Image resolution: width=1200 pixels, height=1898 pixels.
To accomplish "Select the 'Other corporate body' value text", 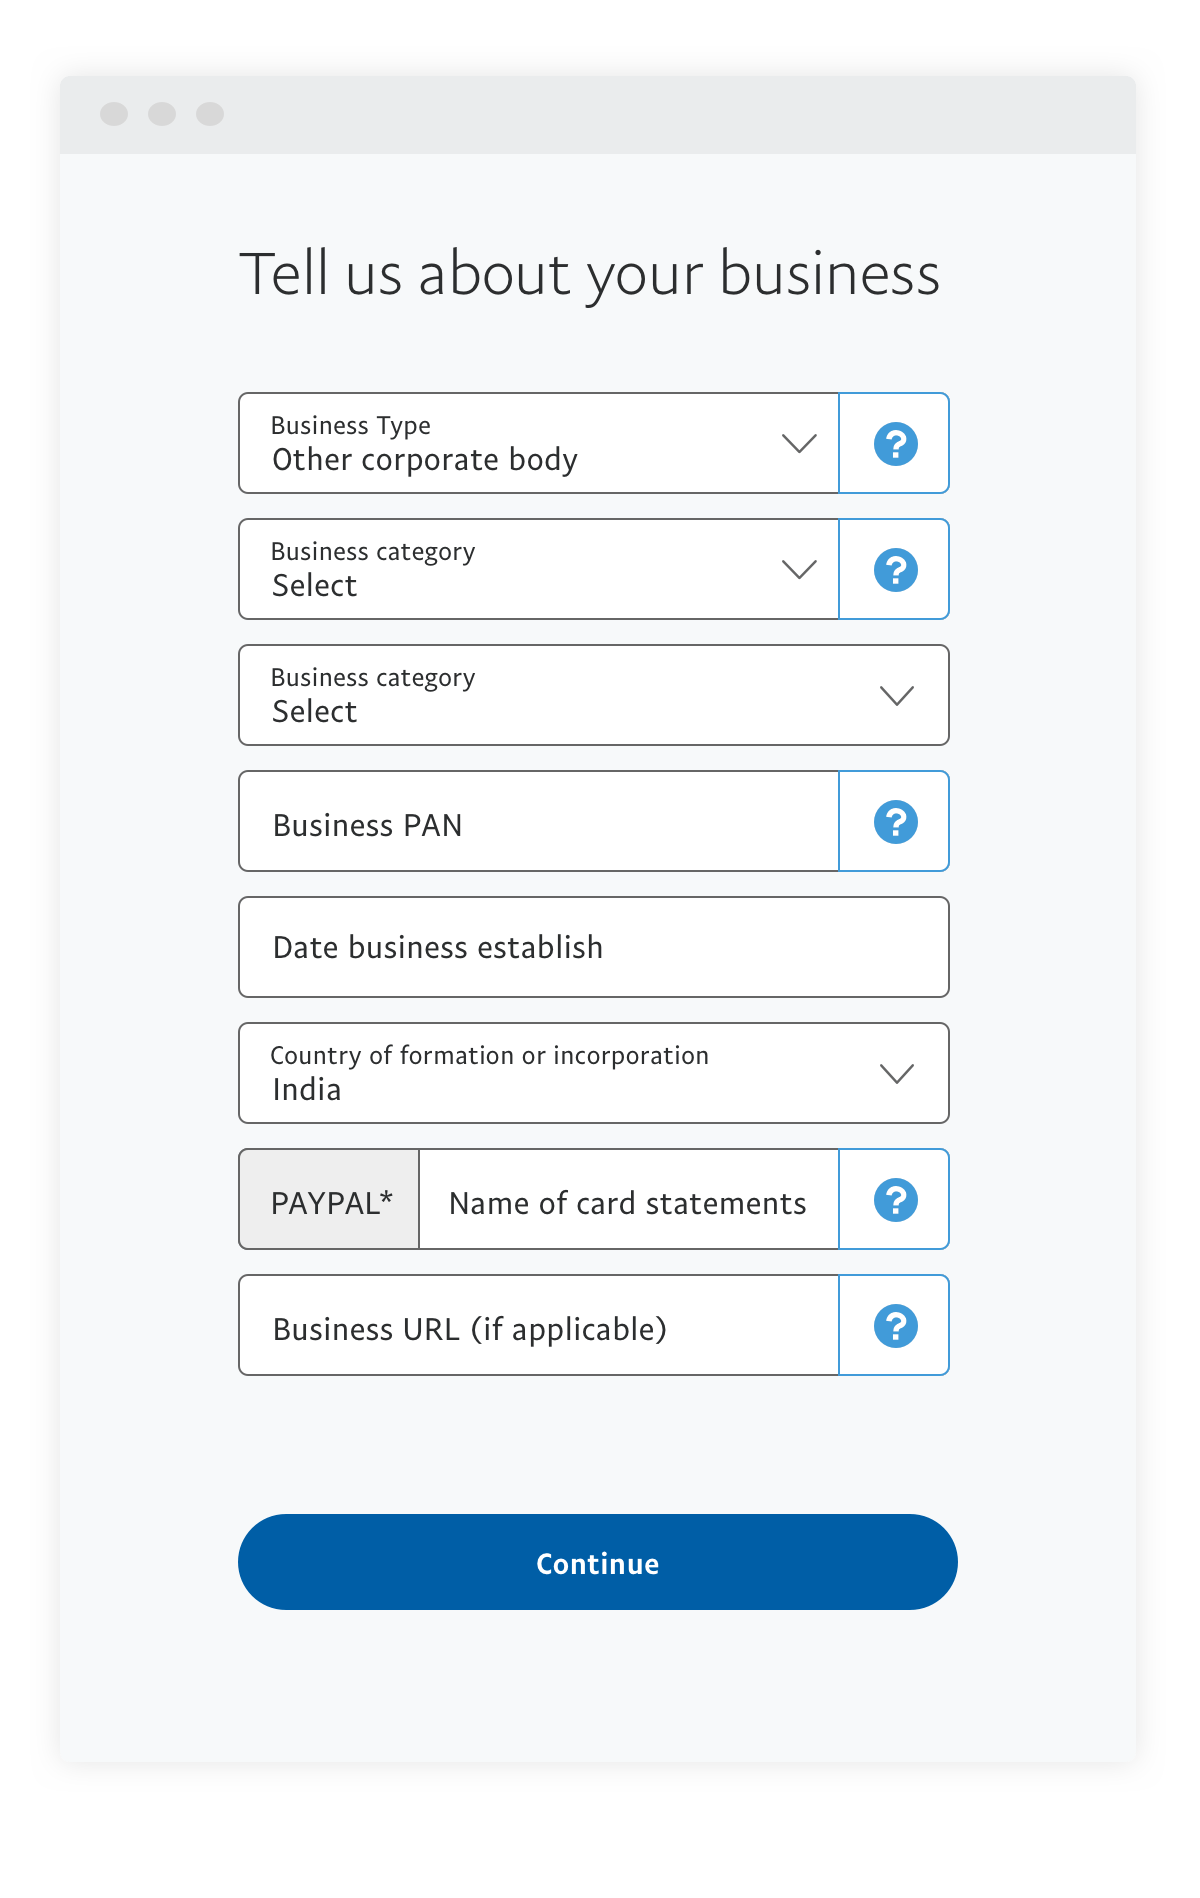I will click(425, 460).
